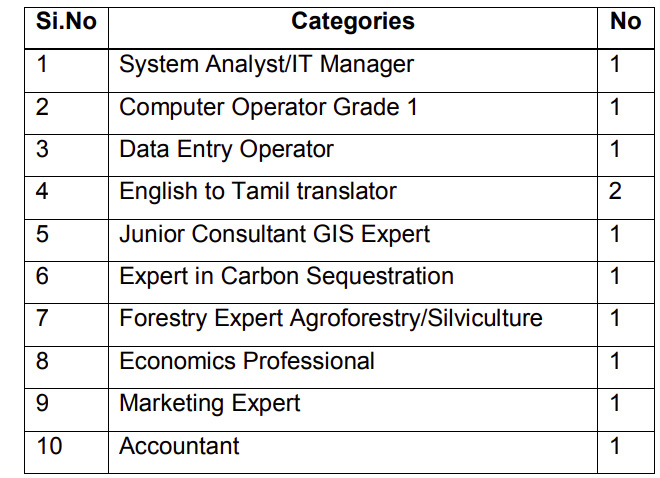Click the Categories column header

click(353, 21)
